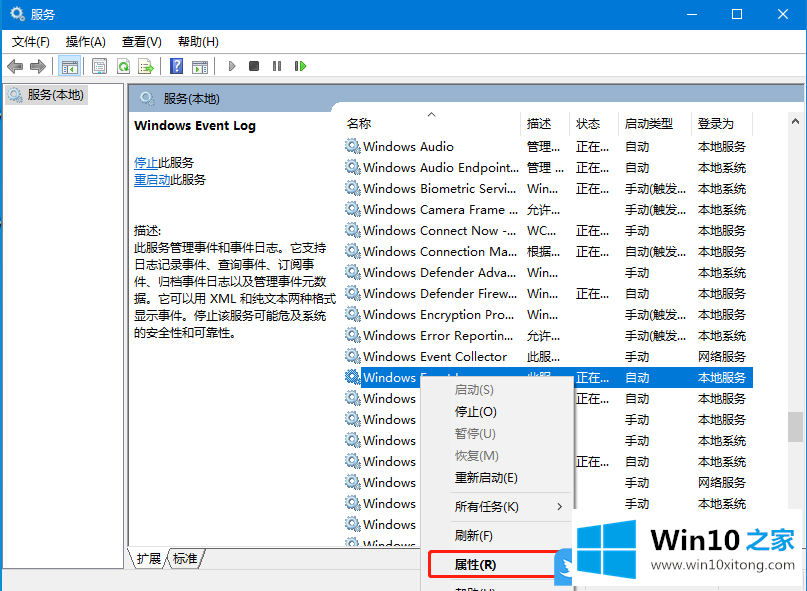Click 自动(触发... in Connection Ma... row
Viewport: 807px width, 591px height.
(655, 252)
